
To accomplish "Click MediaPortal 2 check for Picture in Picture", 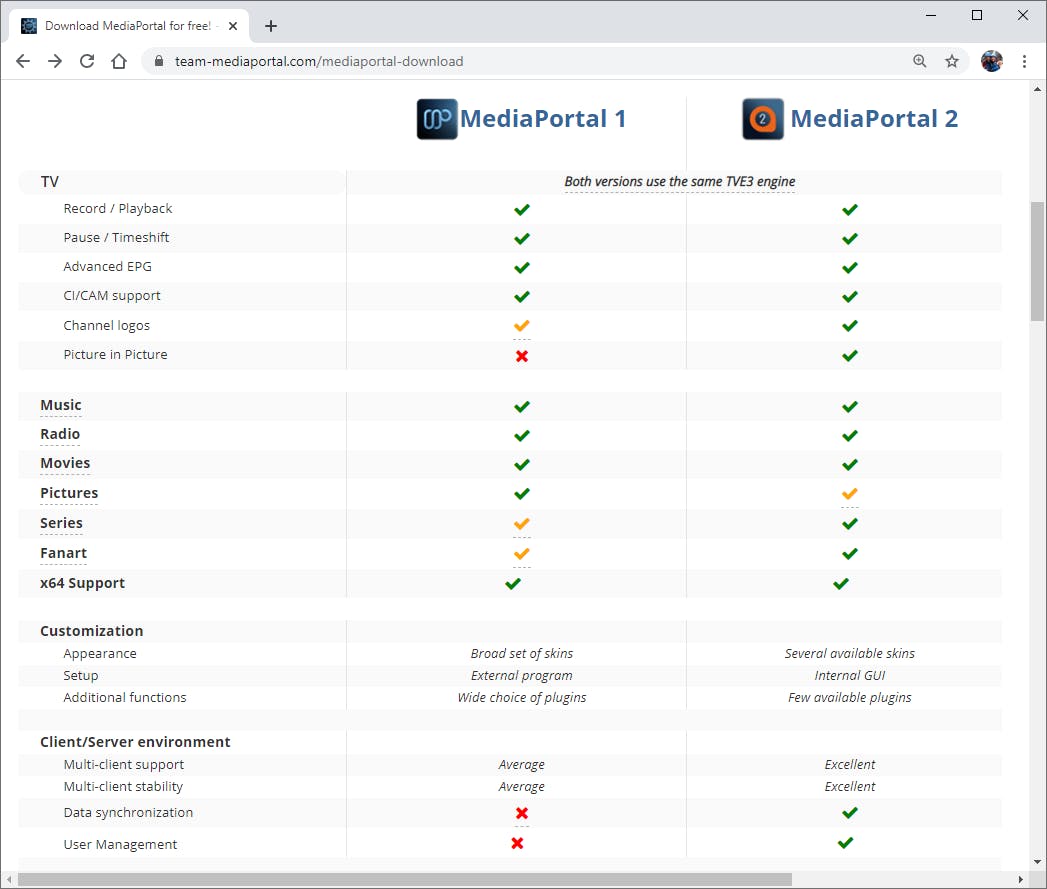I will (x=849, y=356).
